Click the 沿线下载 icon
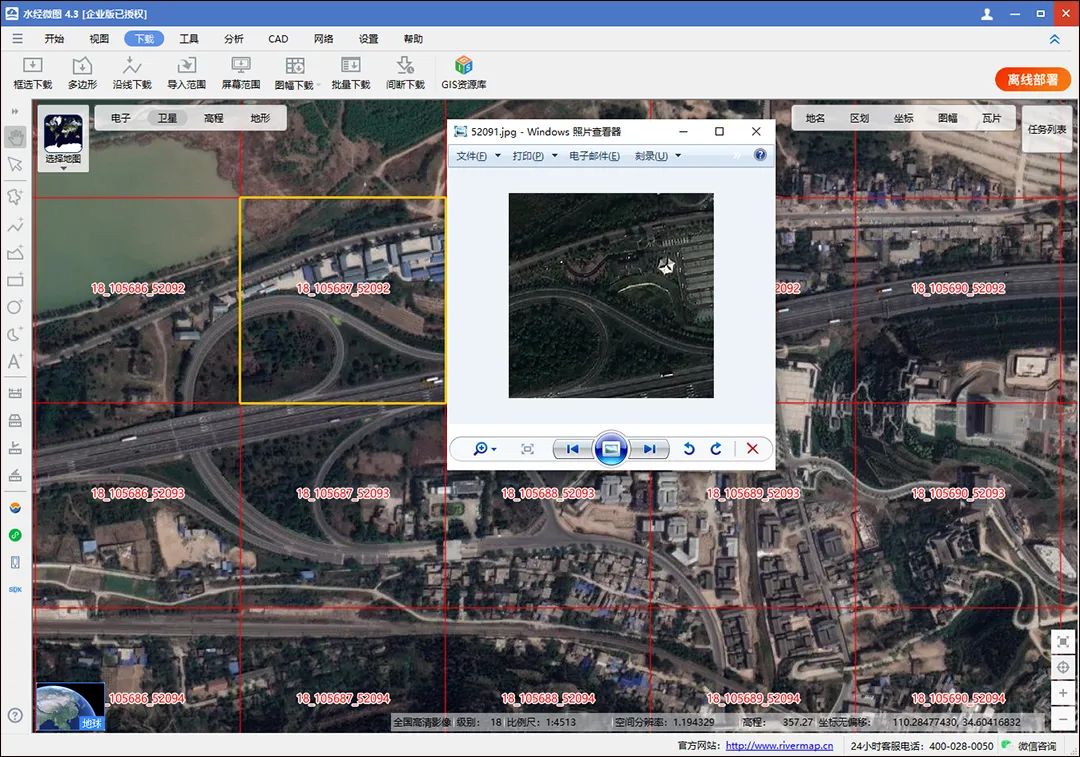The width and height of the screenshot is (1080, 757). (132, 73)
